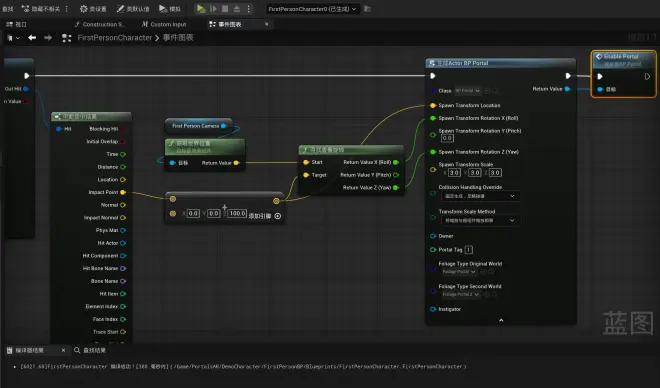Screen dimensions: 660x388
Task: Open the FirstPersonCharacter0 debug object dropdown
Action: pos(313,9)
